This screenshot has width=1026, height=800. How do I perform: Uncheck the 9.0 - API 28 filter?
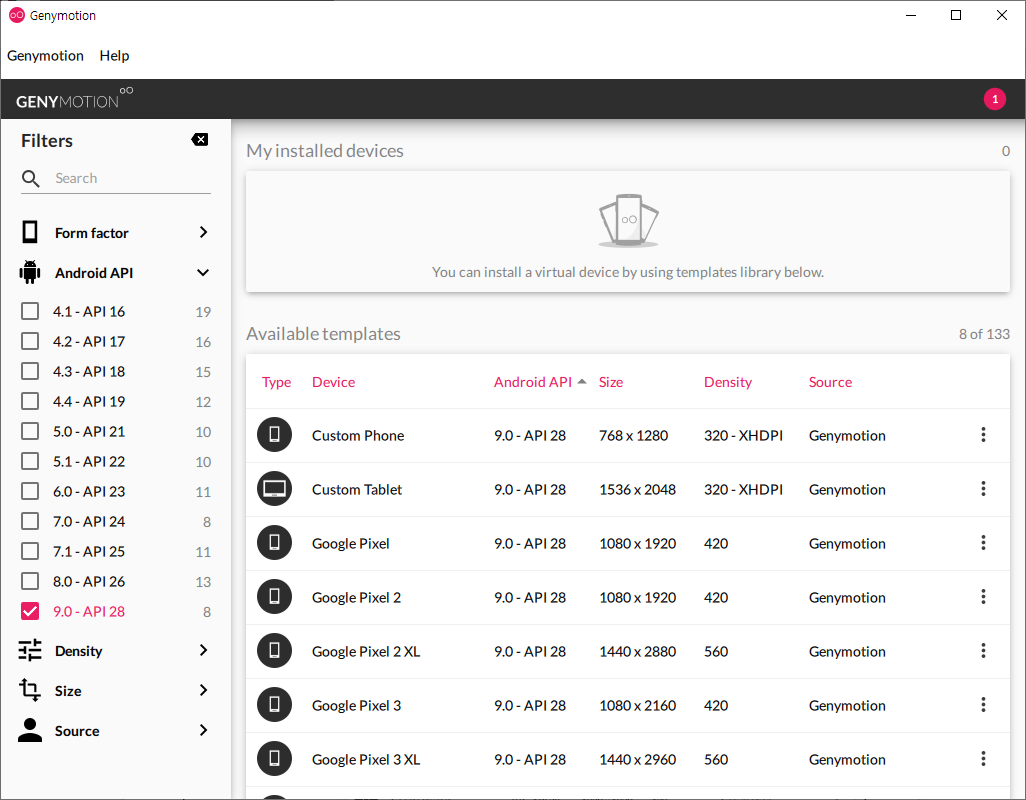30,611
